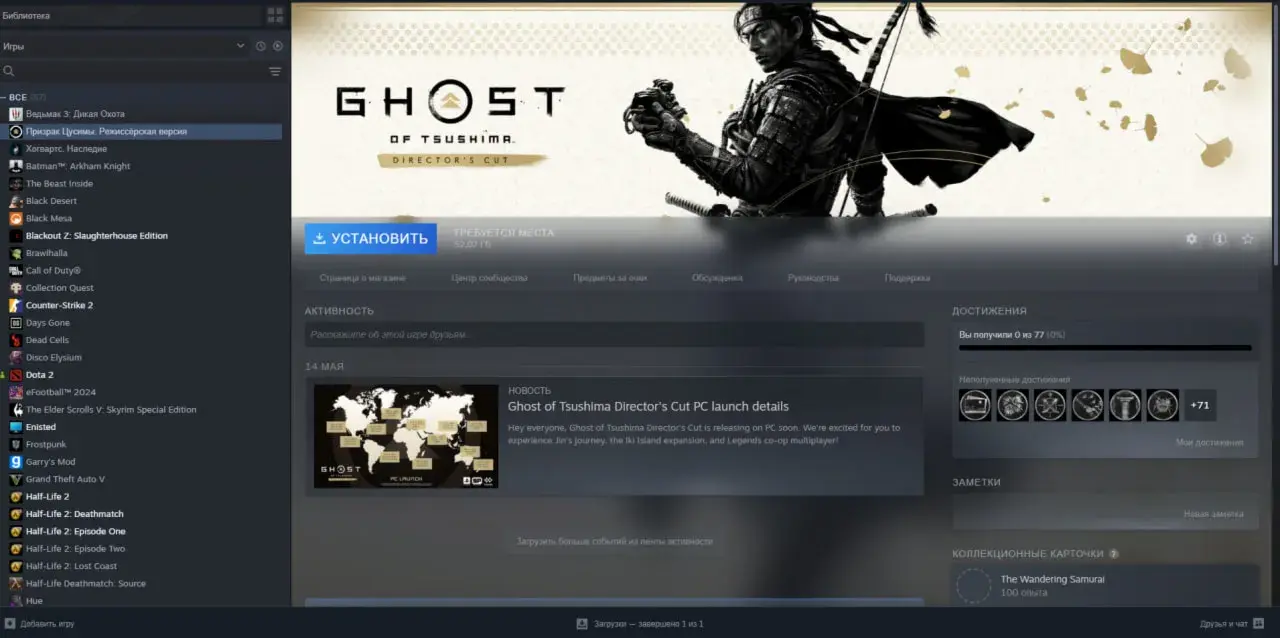Click the Dead Cells game icon
Image resolution: width=1280 pixels, height=638 pixels.
[16, 340]
